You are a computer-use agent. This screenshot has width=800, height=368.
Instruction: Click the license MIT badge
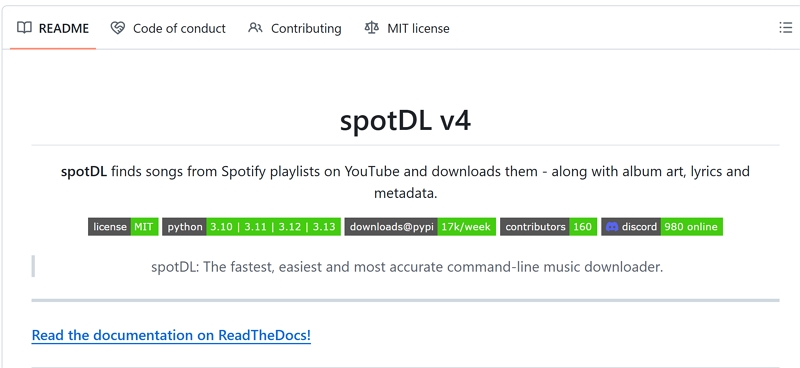click(123, 227)
